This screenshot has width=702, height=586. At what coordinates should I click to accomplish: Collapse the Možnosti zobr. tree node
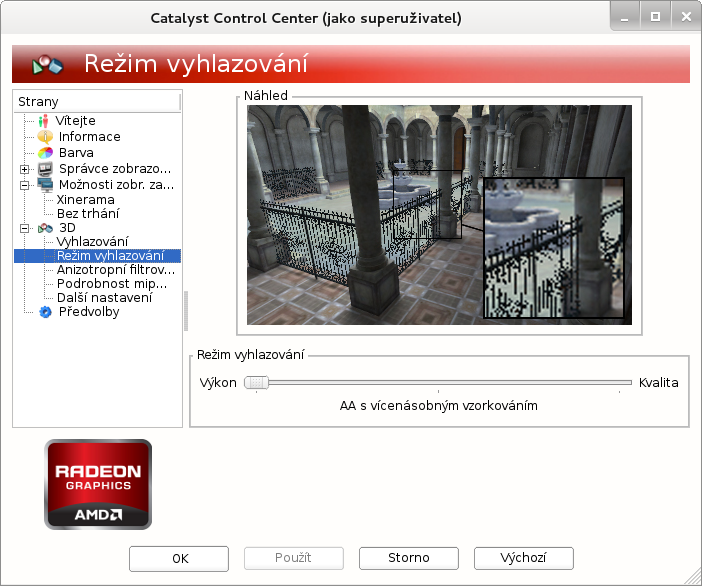(25, 185)
